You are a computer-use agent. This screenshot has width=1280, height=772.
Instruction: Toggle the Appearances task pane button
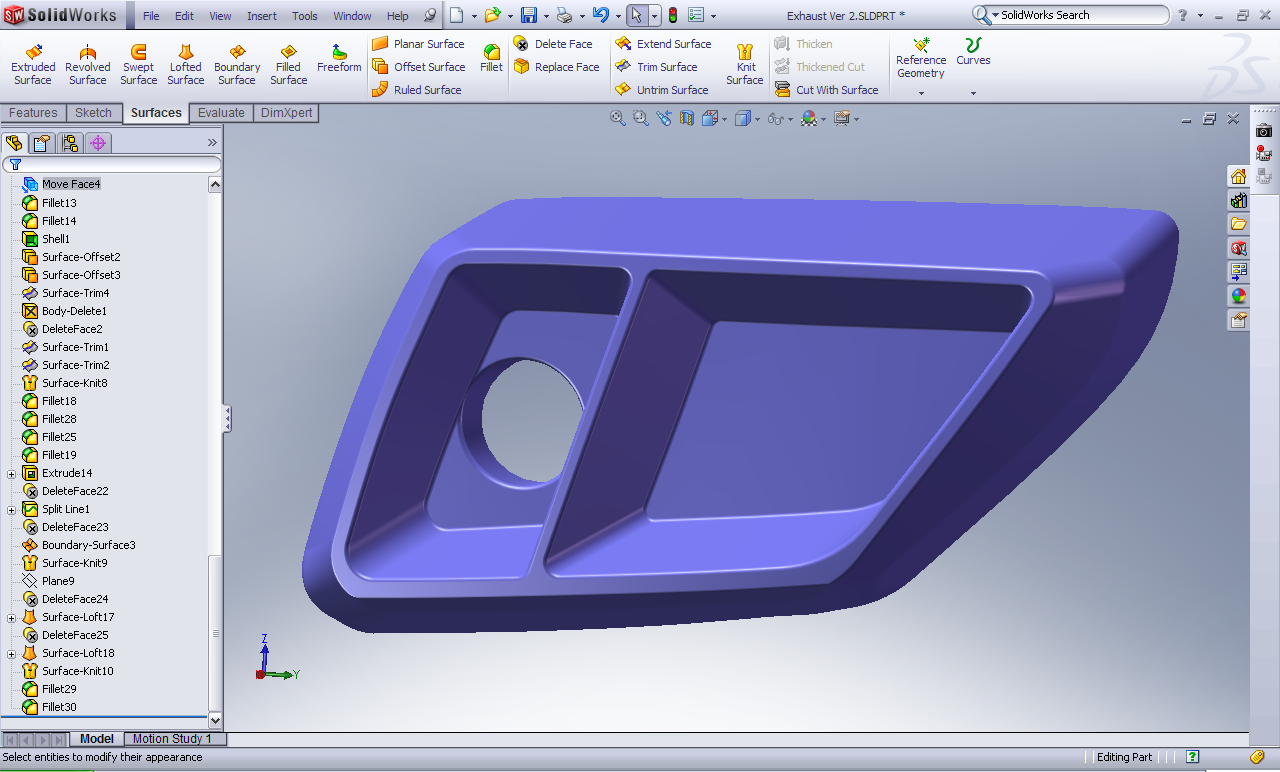(1239, 296)
